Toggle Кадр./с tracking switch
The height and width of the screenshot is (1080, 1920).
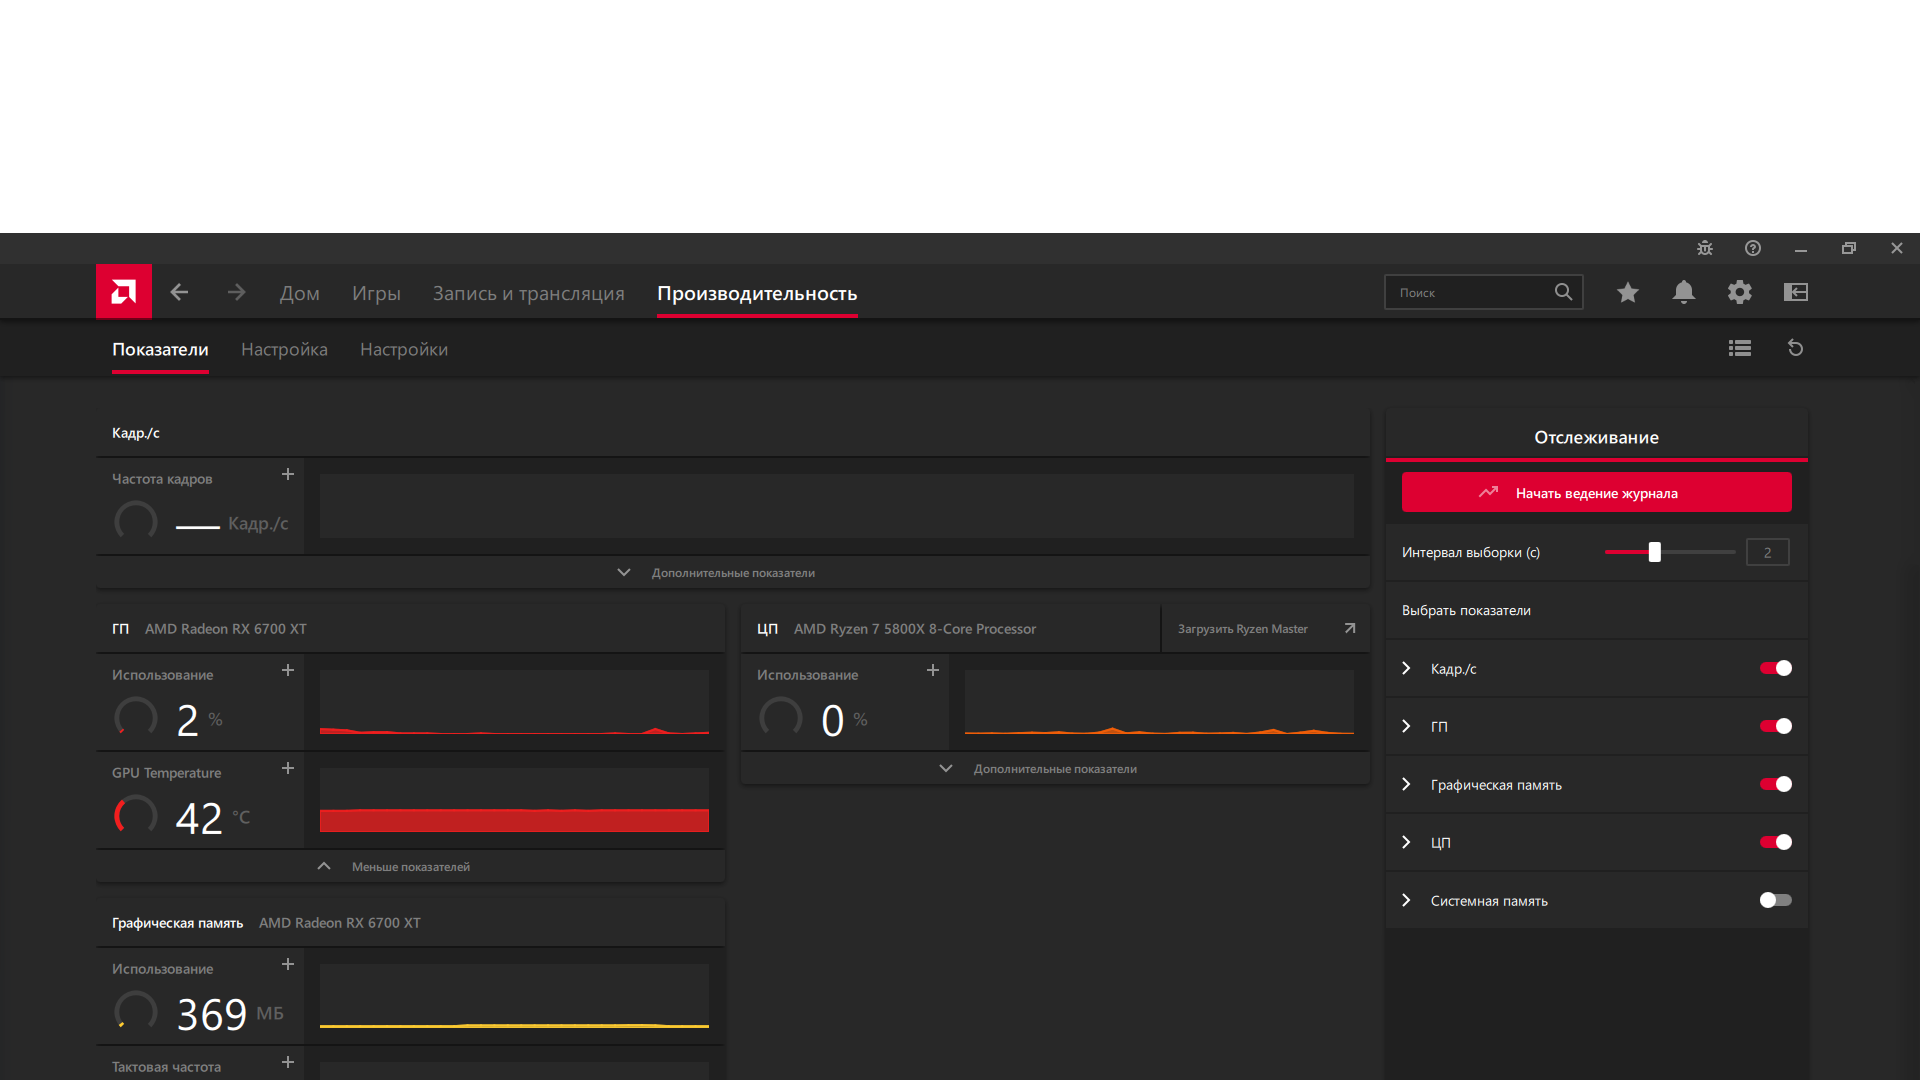pos(1776,668)
